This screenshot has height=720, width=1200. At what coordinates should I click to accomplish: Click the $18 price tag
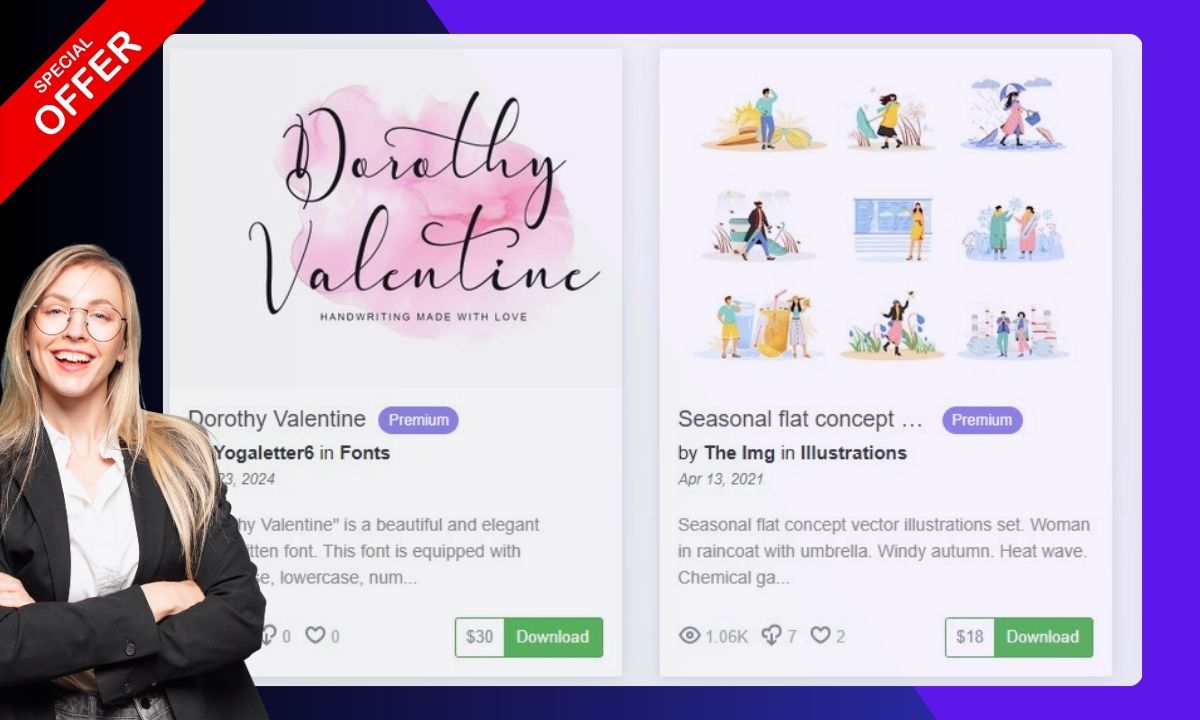coord(970,637)
